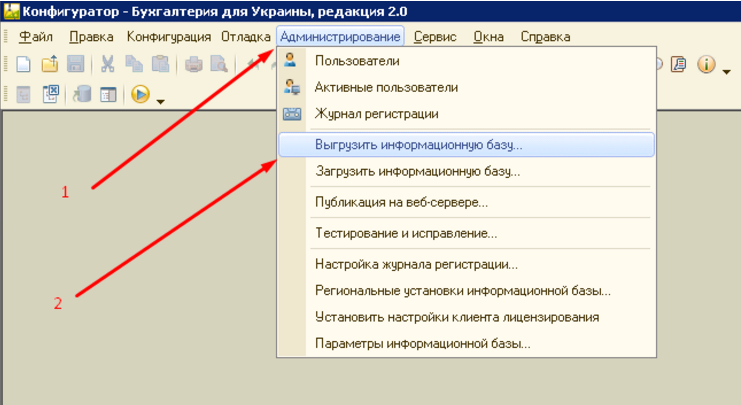Open the Правка menu
This screenshot has width=741, height=405.
point(91,37)
